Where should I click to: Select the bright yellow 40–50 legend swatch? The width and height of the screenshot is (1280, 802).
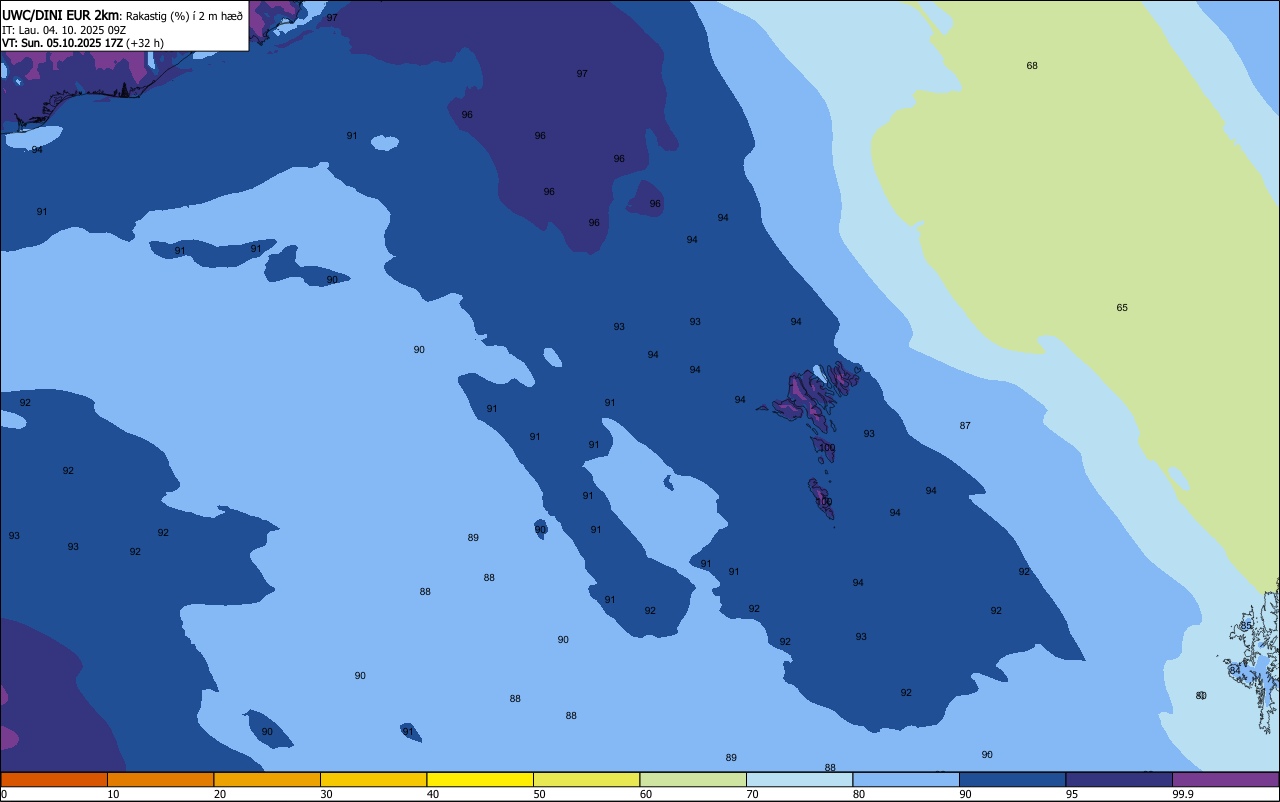click(480, 779)
